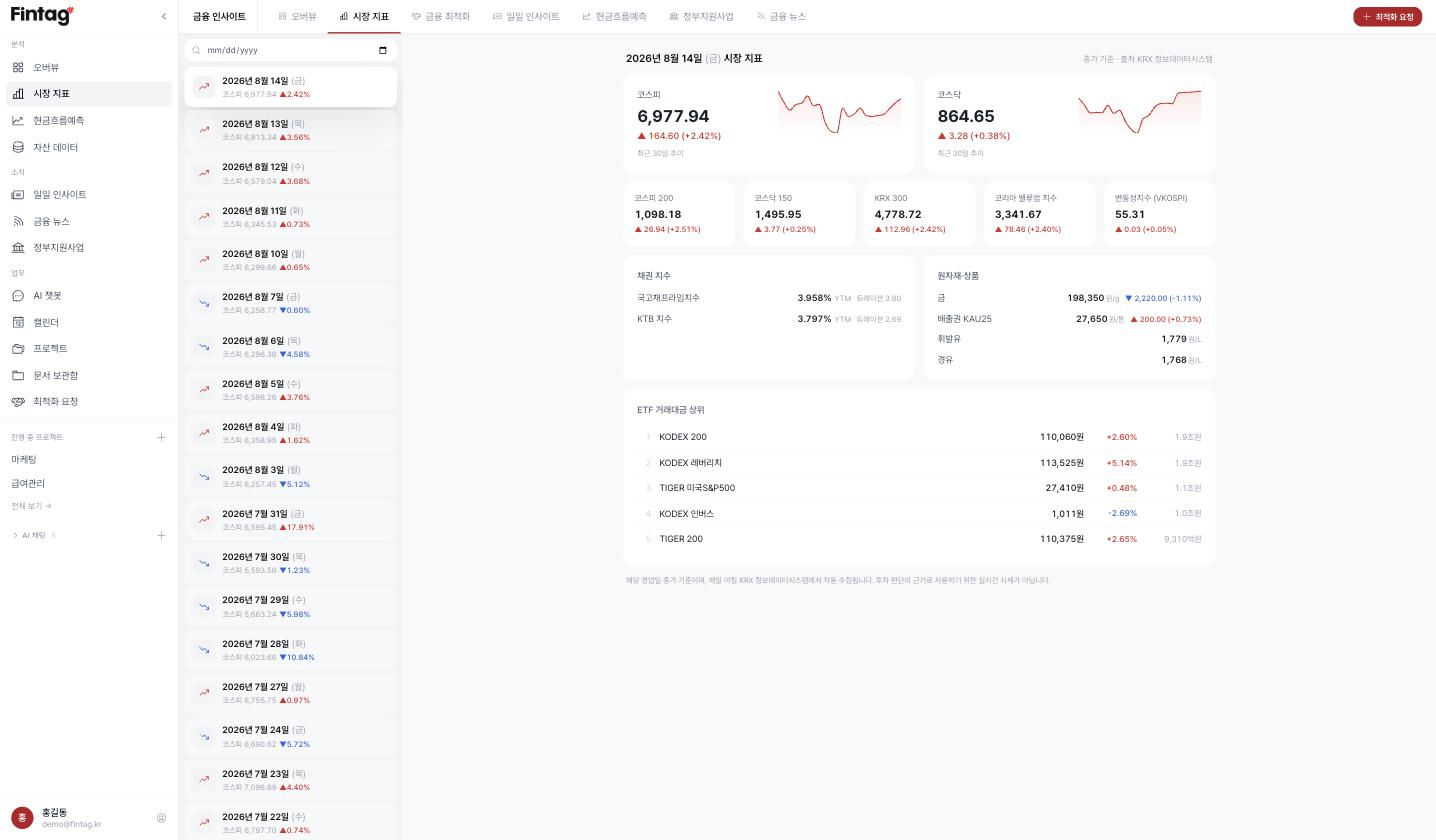Click the TIGER 미국S&P500 ETF row
This screenshot has height=840, width=1436.
[919, 488]
